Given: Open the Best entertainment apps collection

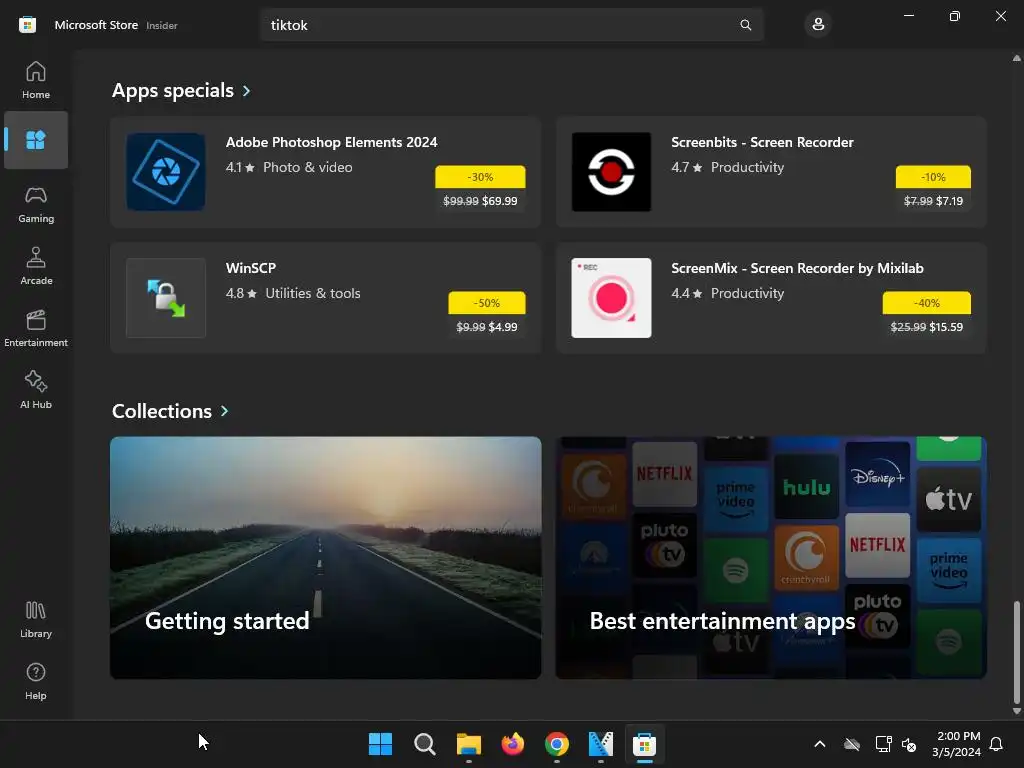Looking at the screenshot, I should tap(771, 558).
